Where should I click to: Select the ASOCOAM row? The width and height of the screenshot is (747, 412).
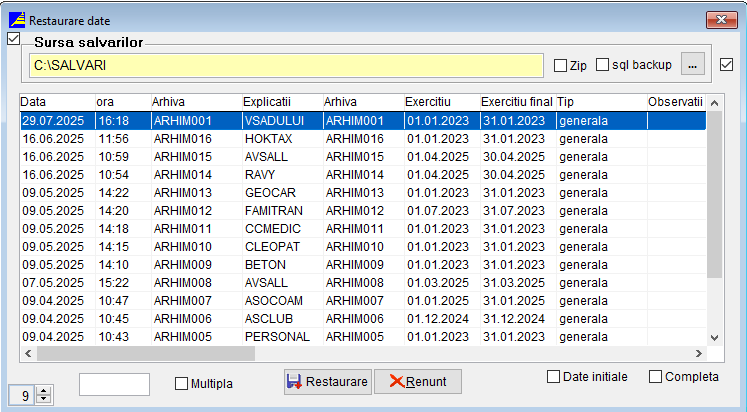[x=363, y=301]
